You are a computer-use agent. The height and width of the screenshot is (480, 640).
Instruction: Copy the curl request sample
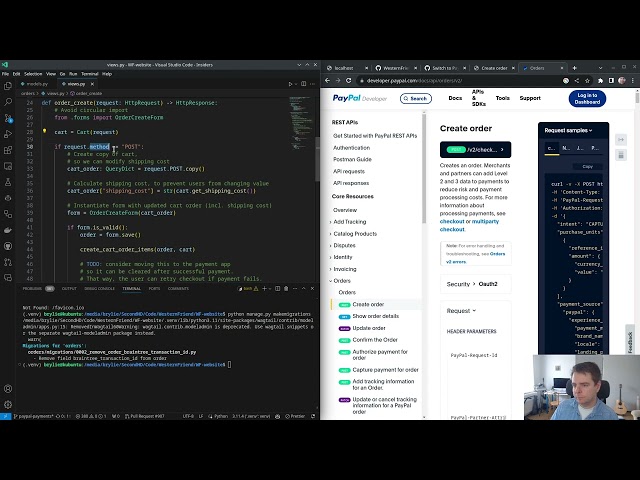pos(587,167)
